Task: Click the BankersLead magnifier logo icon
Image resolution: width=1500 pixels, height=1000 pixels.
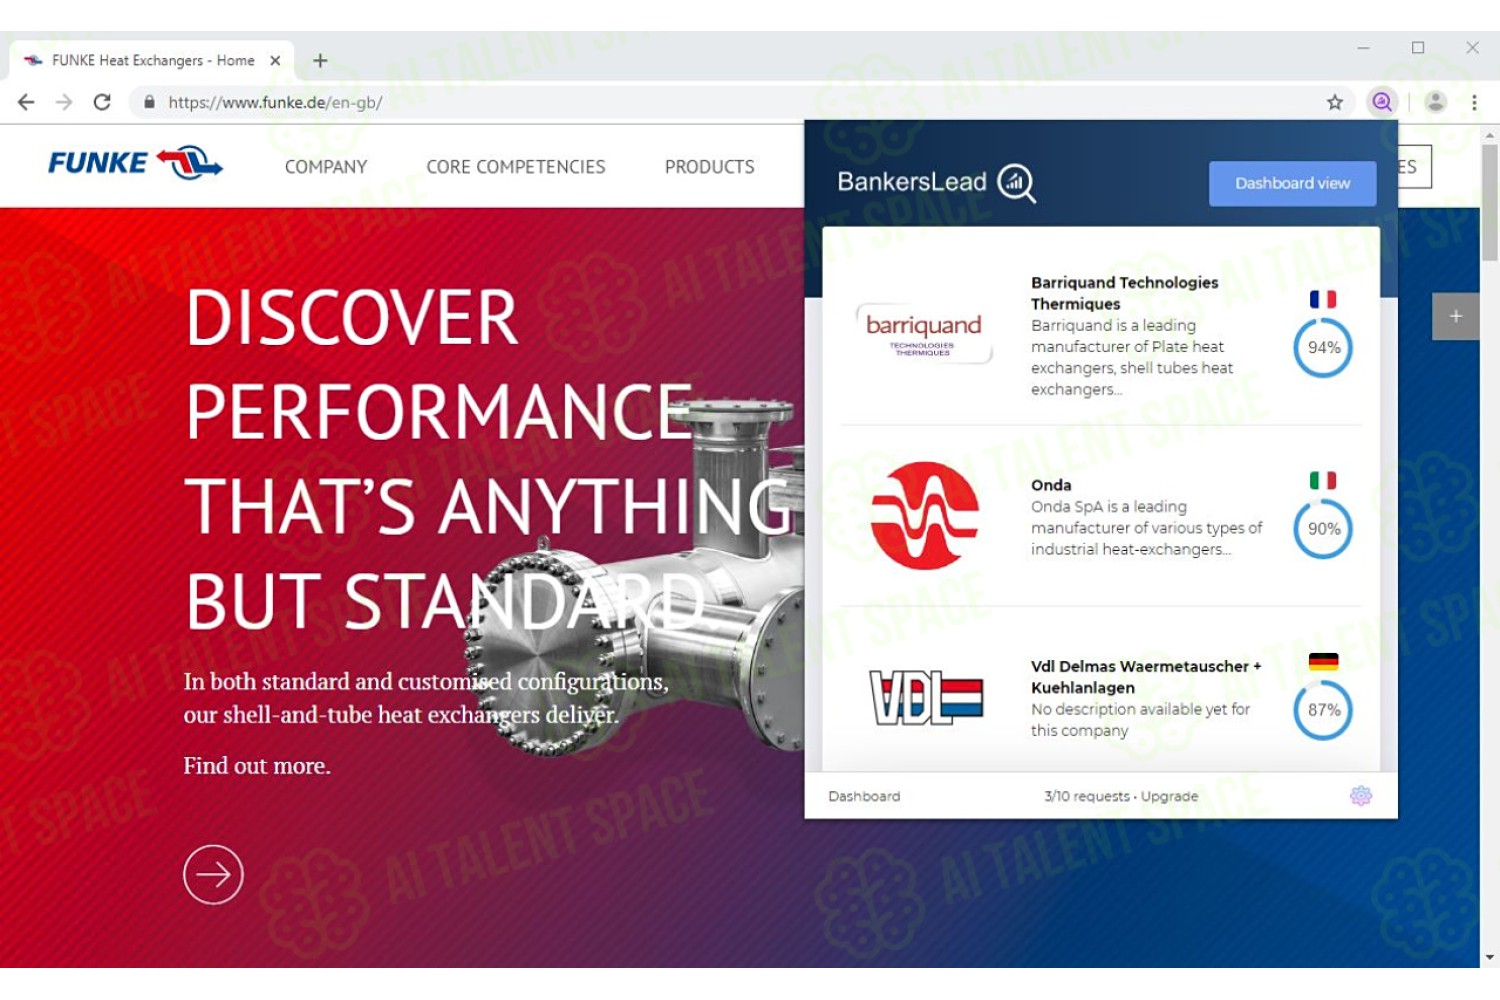Action: click(x=1017, y=183)
